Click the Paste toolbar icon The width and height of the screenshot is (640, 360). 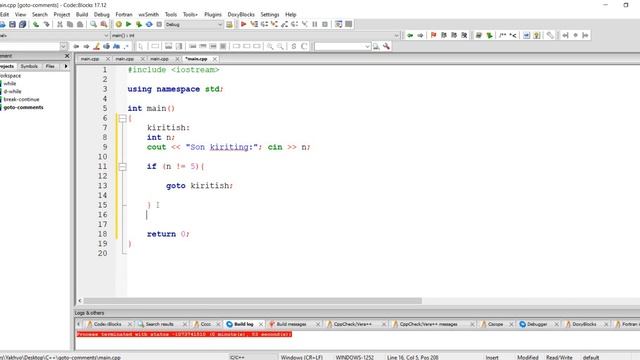[80, 24]
